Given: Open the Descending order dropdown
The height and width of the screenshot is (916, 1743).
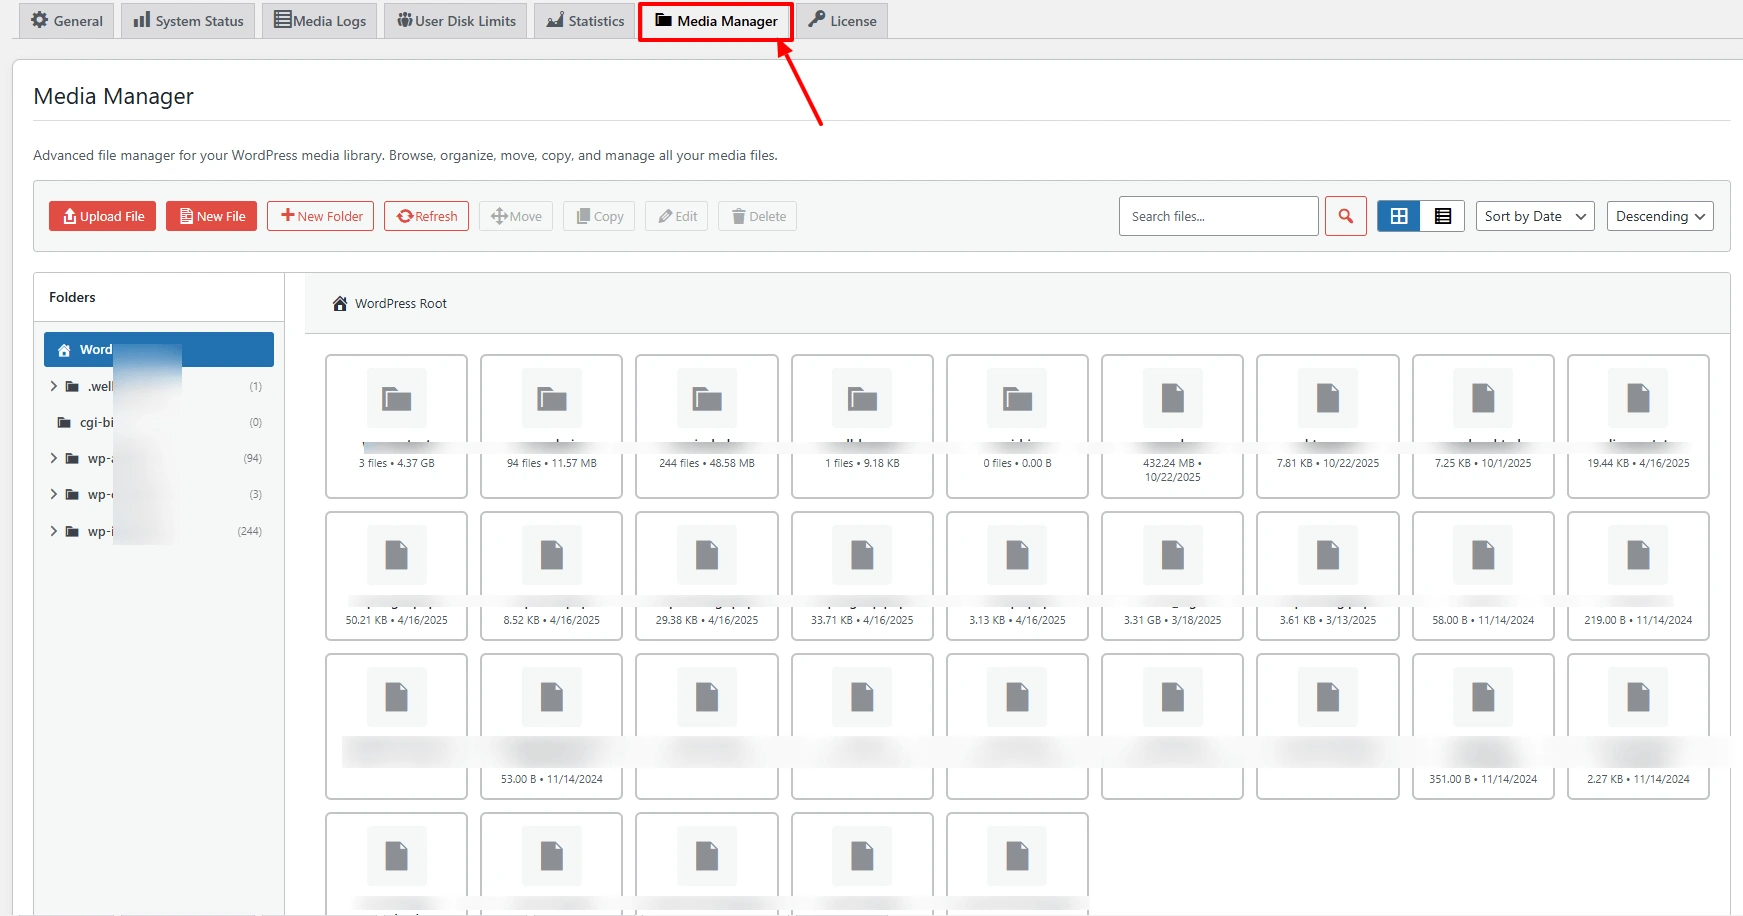Looking at the screenshot, I should (1659, 216).
